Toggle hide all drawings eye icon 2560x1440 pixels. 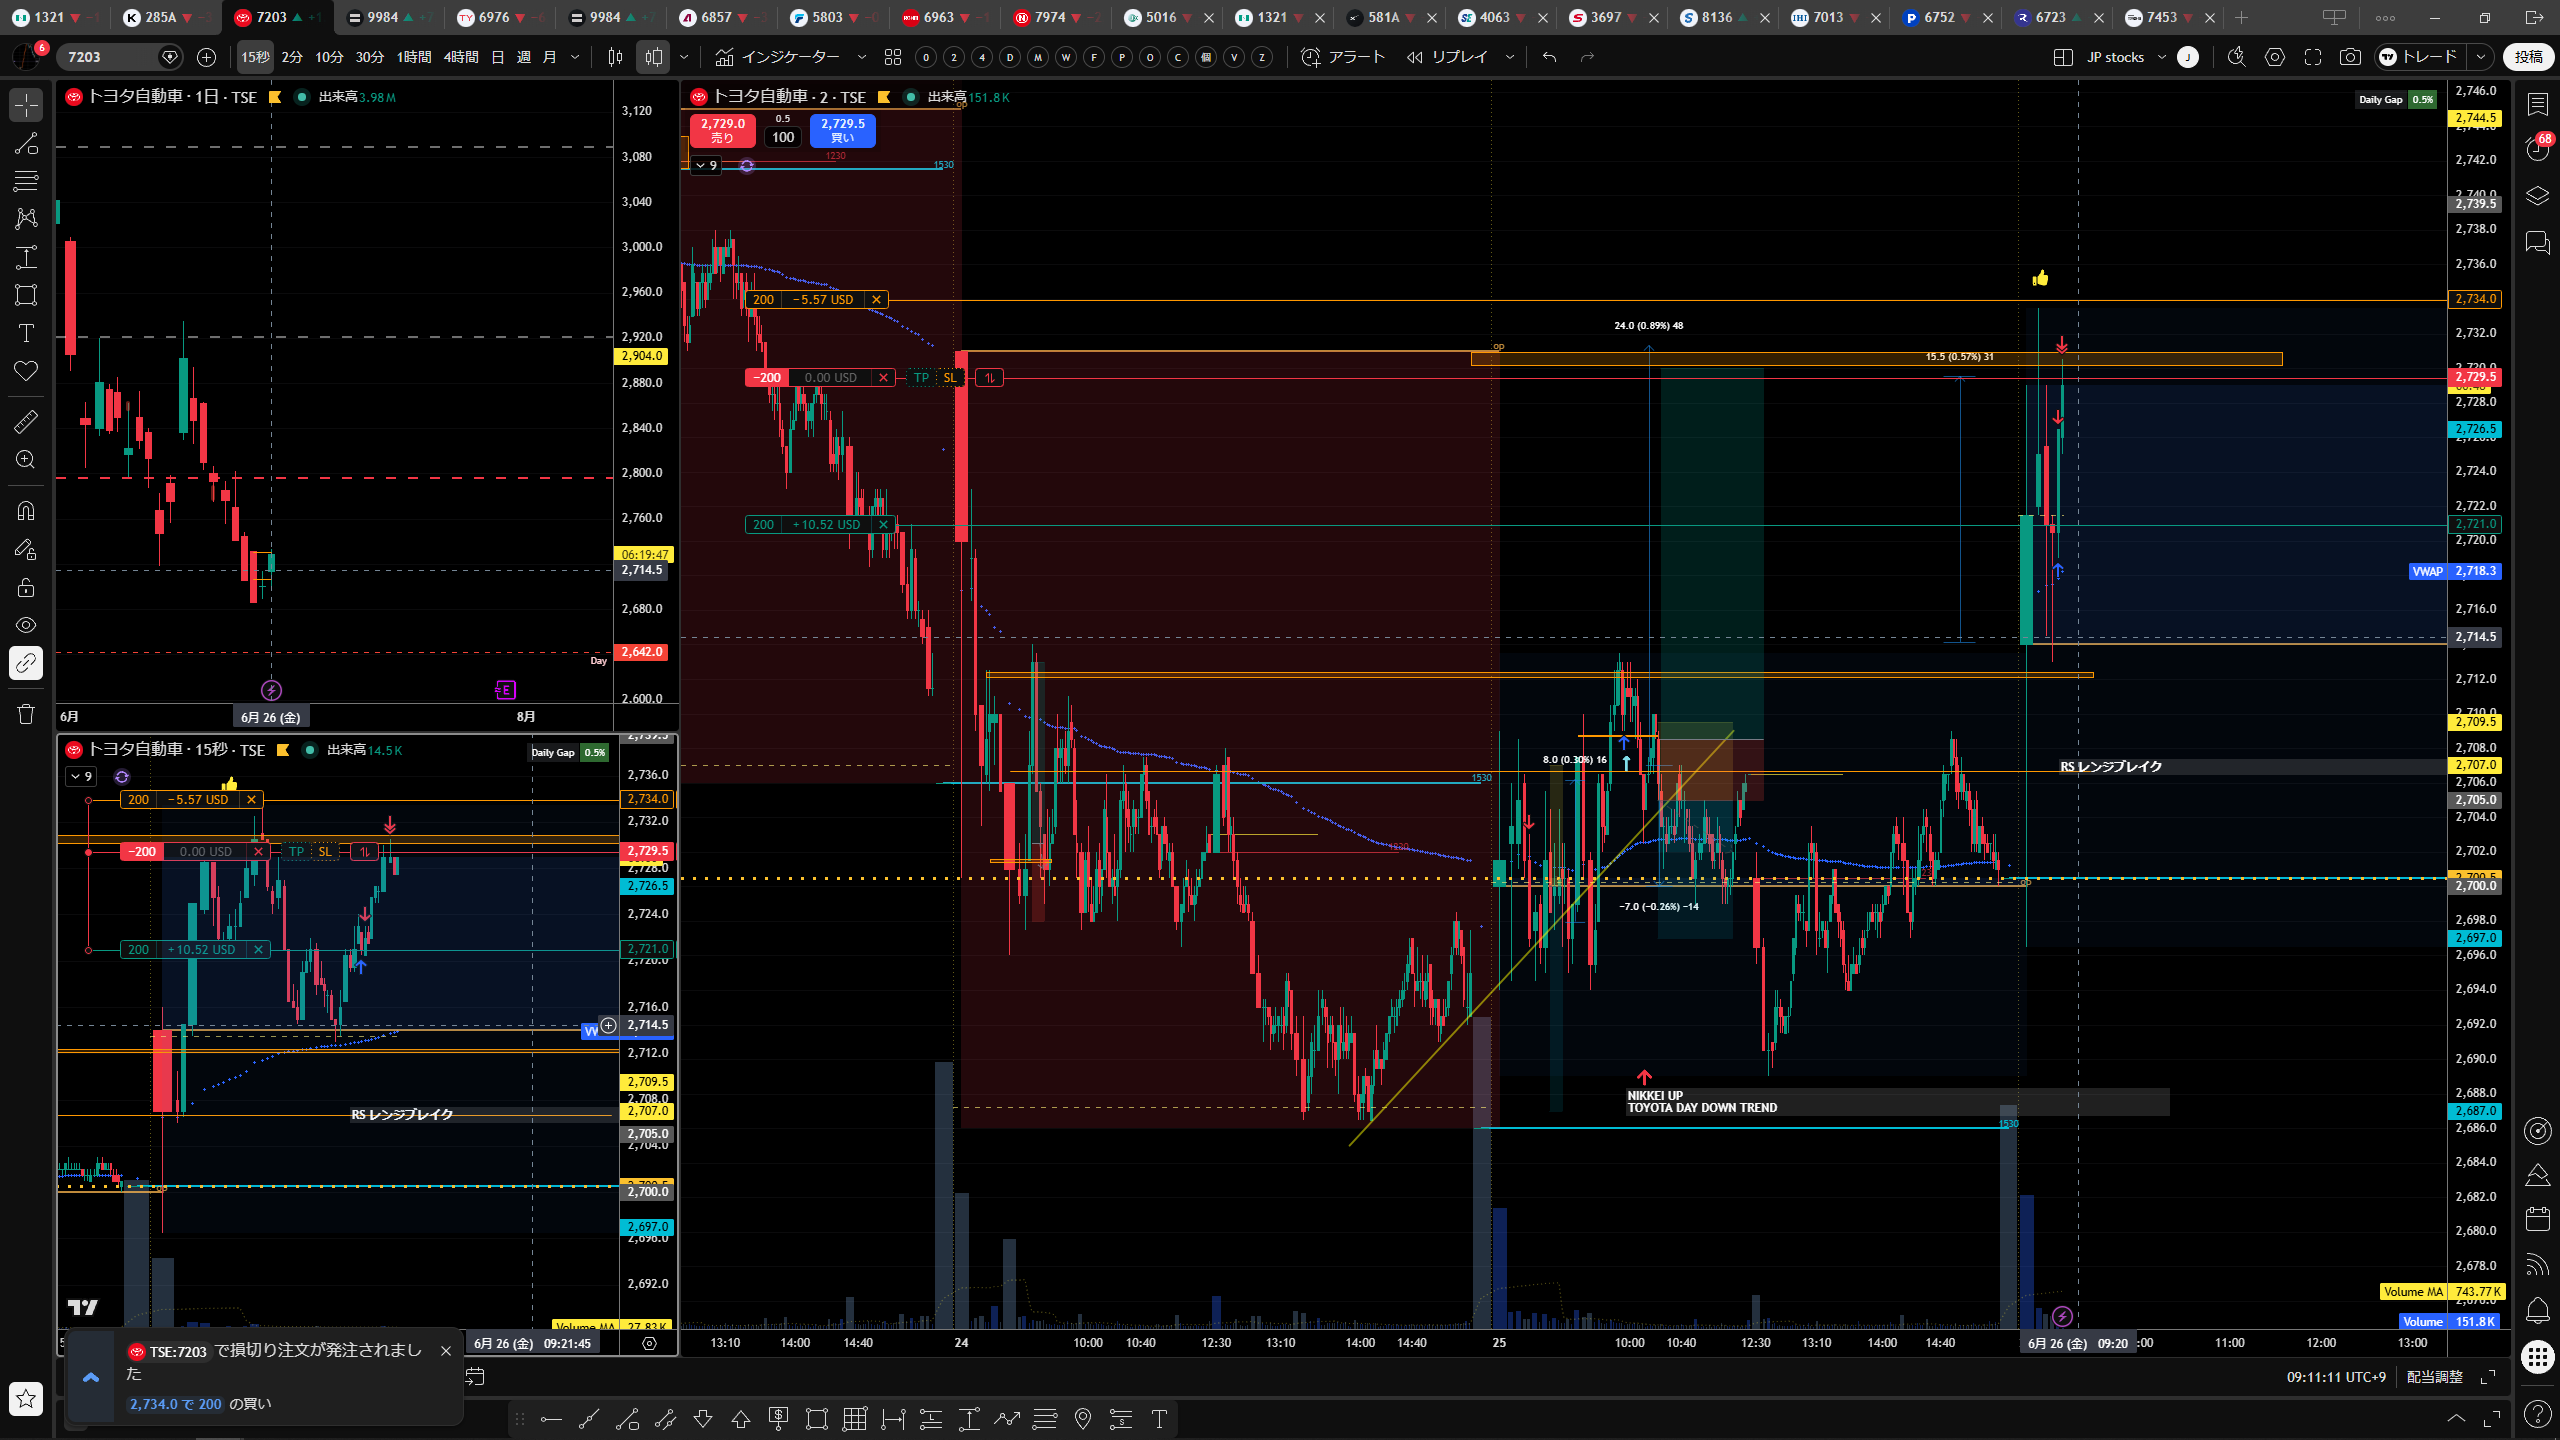[x=26, y=625]
